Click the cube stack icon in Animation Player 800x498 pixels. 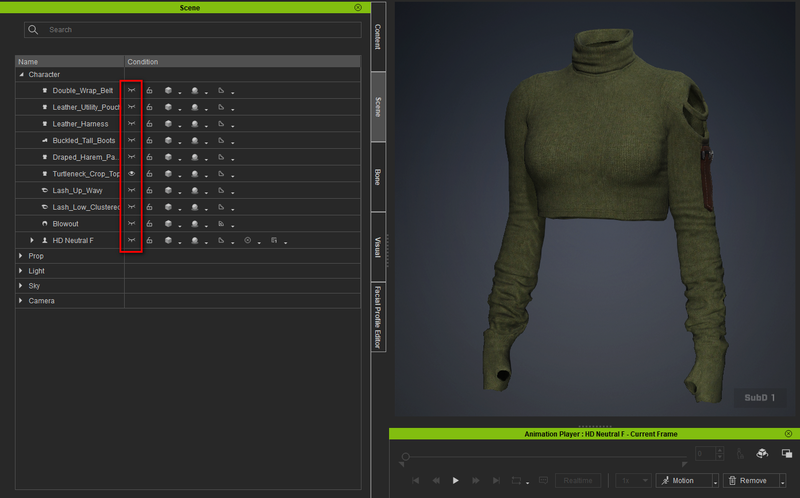pyautogui.click(x=762, y=453)
